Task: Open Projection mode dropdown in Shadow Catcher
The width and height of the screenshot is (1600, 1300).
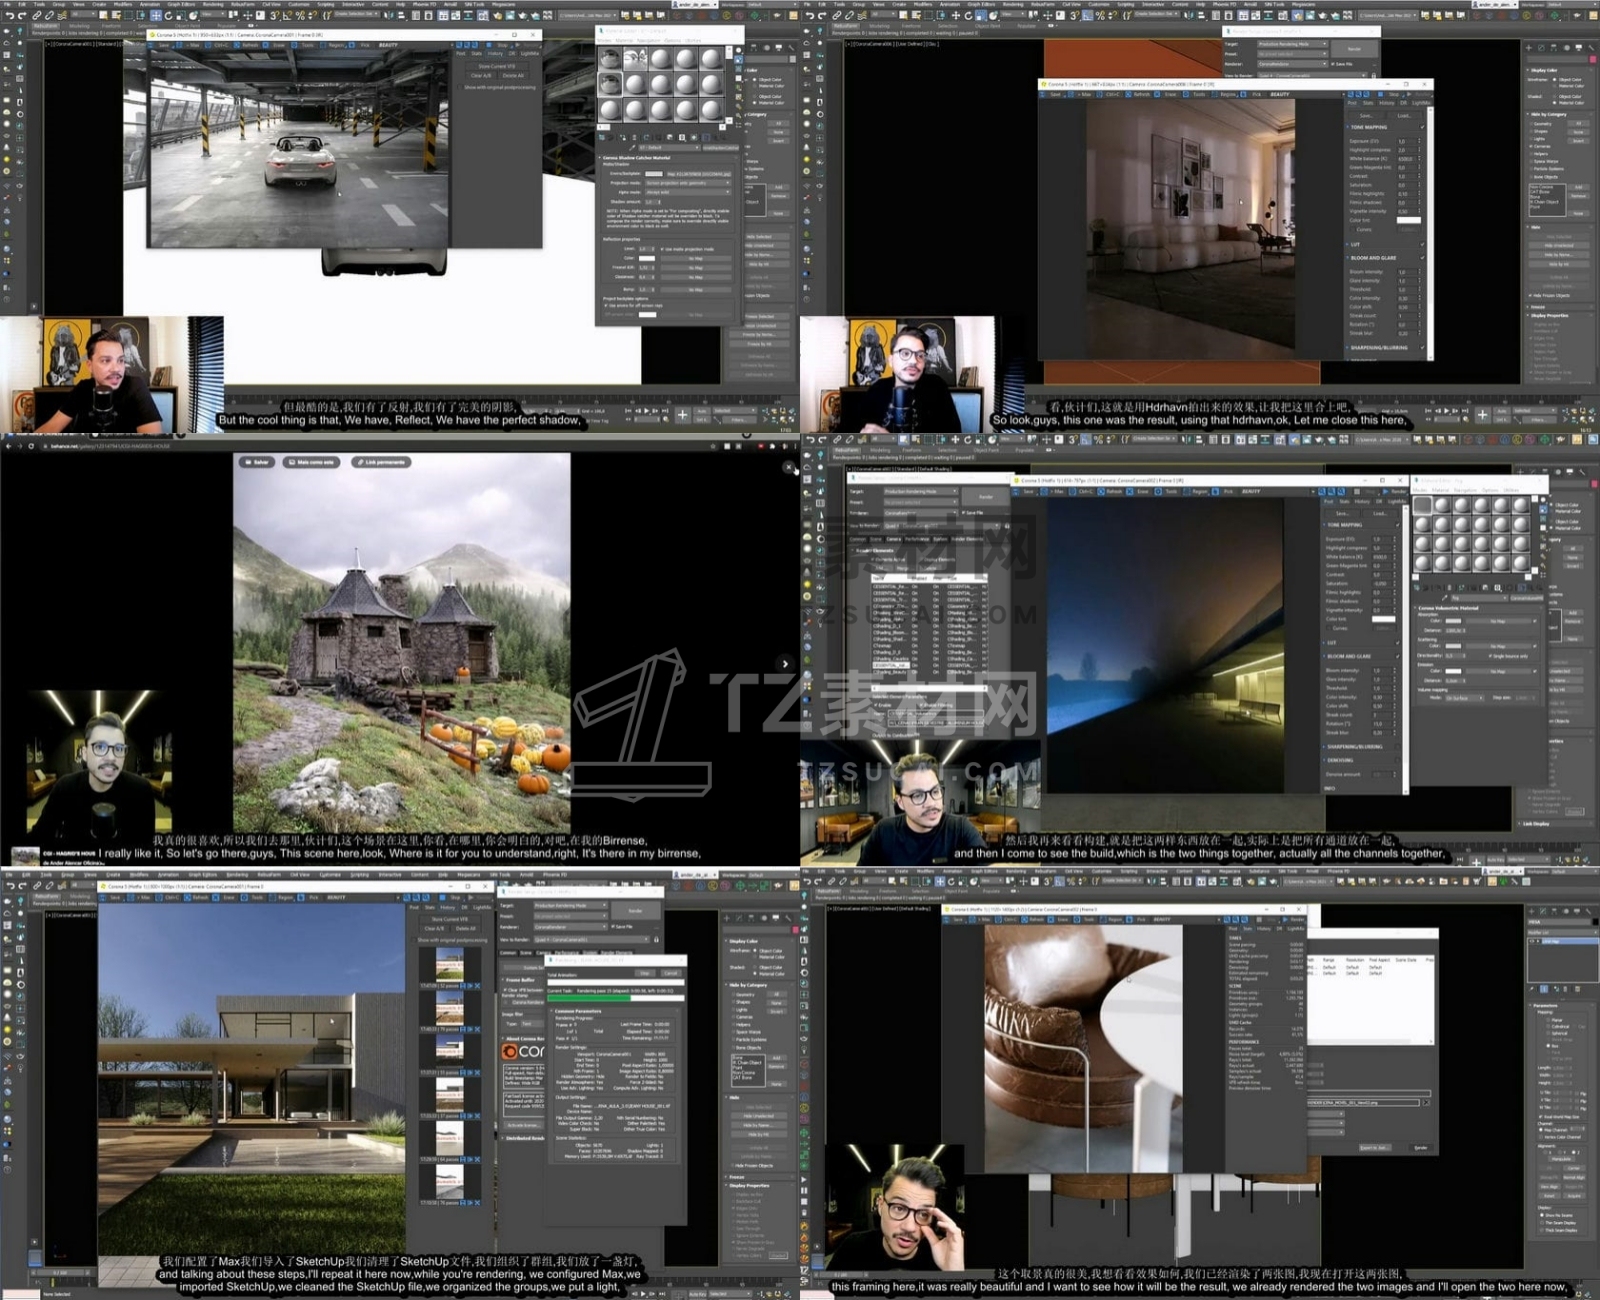Action: 688,183
